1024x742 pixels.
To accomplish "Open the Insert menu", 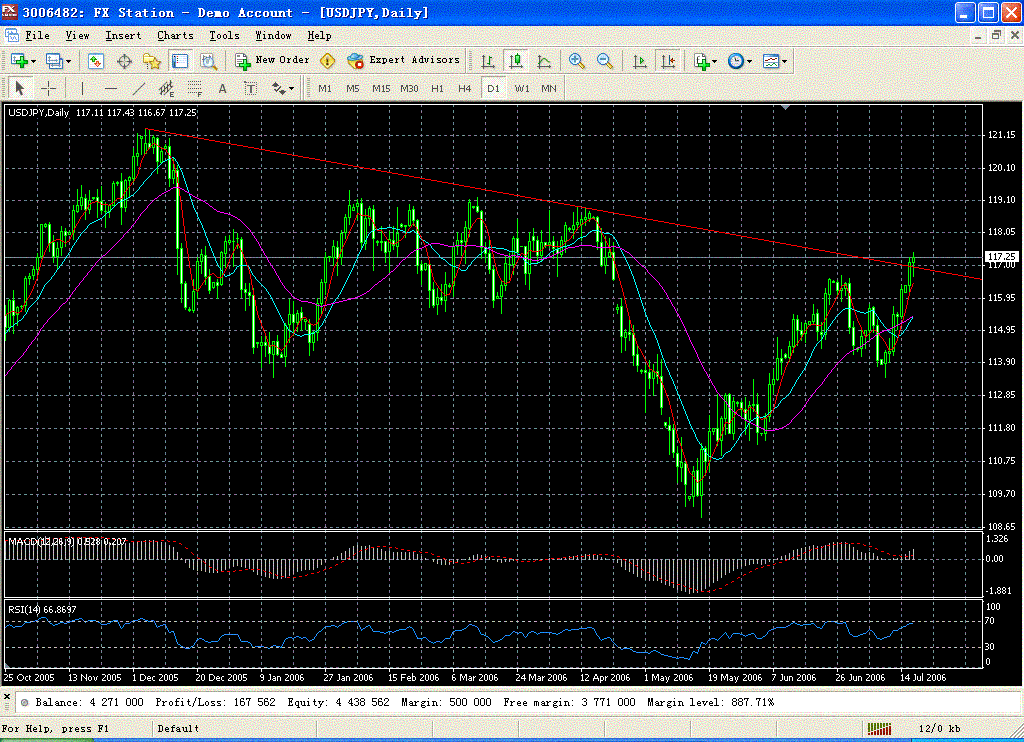I will [x=123, y=35].
